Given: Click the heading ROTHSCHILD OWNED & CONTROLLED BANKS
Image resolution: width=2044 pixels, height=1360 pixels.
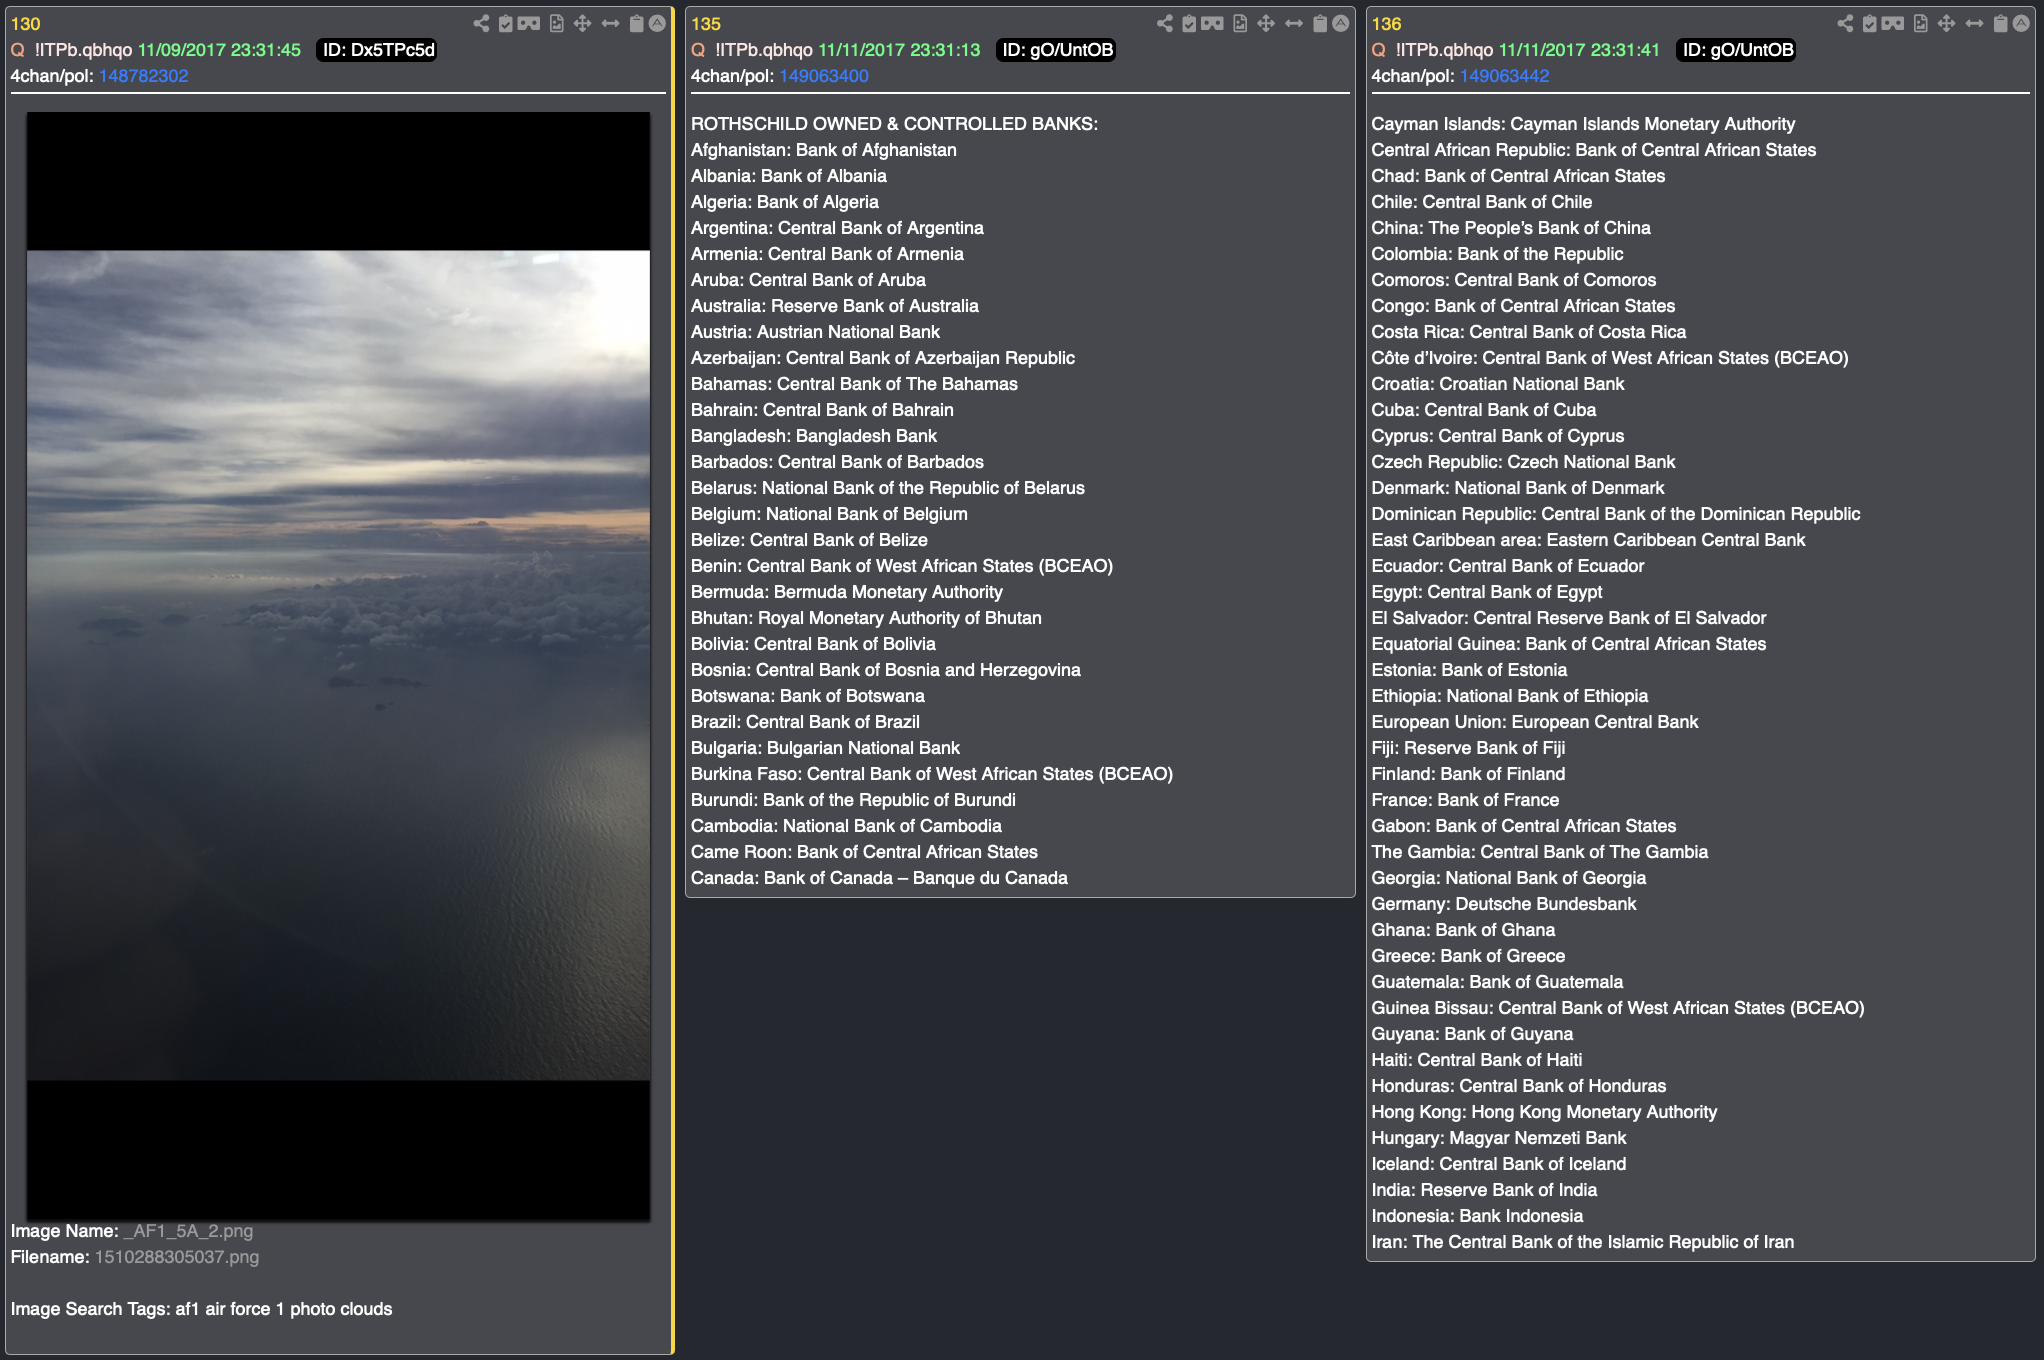Looking at the screenshot, I should point(894,124).
